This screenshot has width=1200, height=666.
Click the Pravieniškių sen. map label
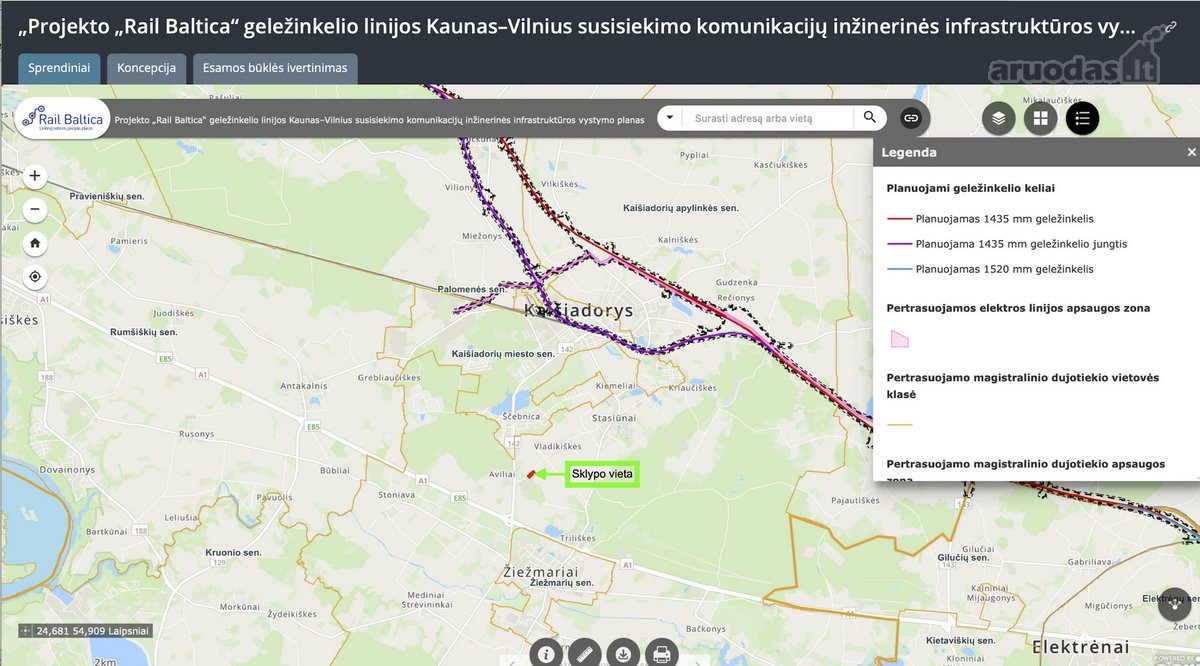click(x=107, y=196)
